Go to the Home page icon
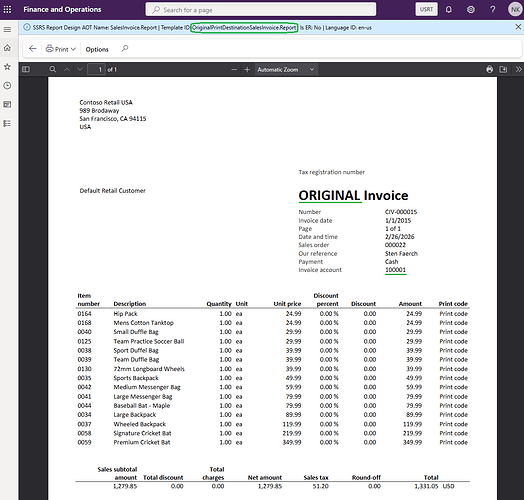 click(x=7, y=48)
